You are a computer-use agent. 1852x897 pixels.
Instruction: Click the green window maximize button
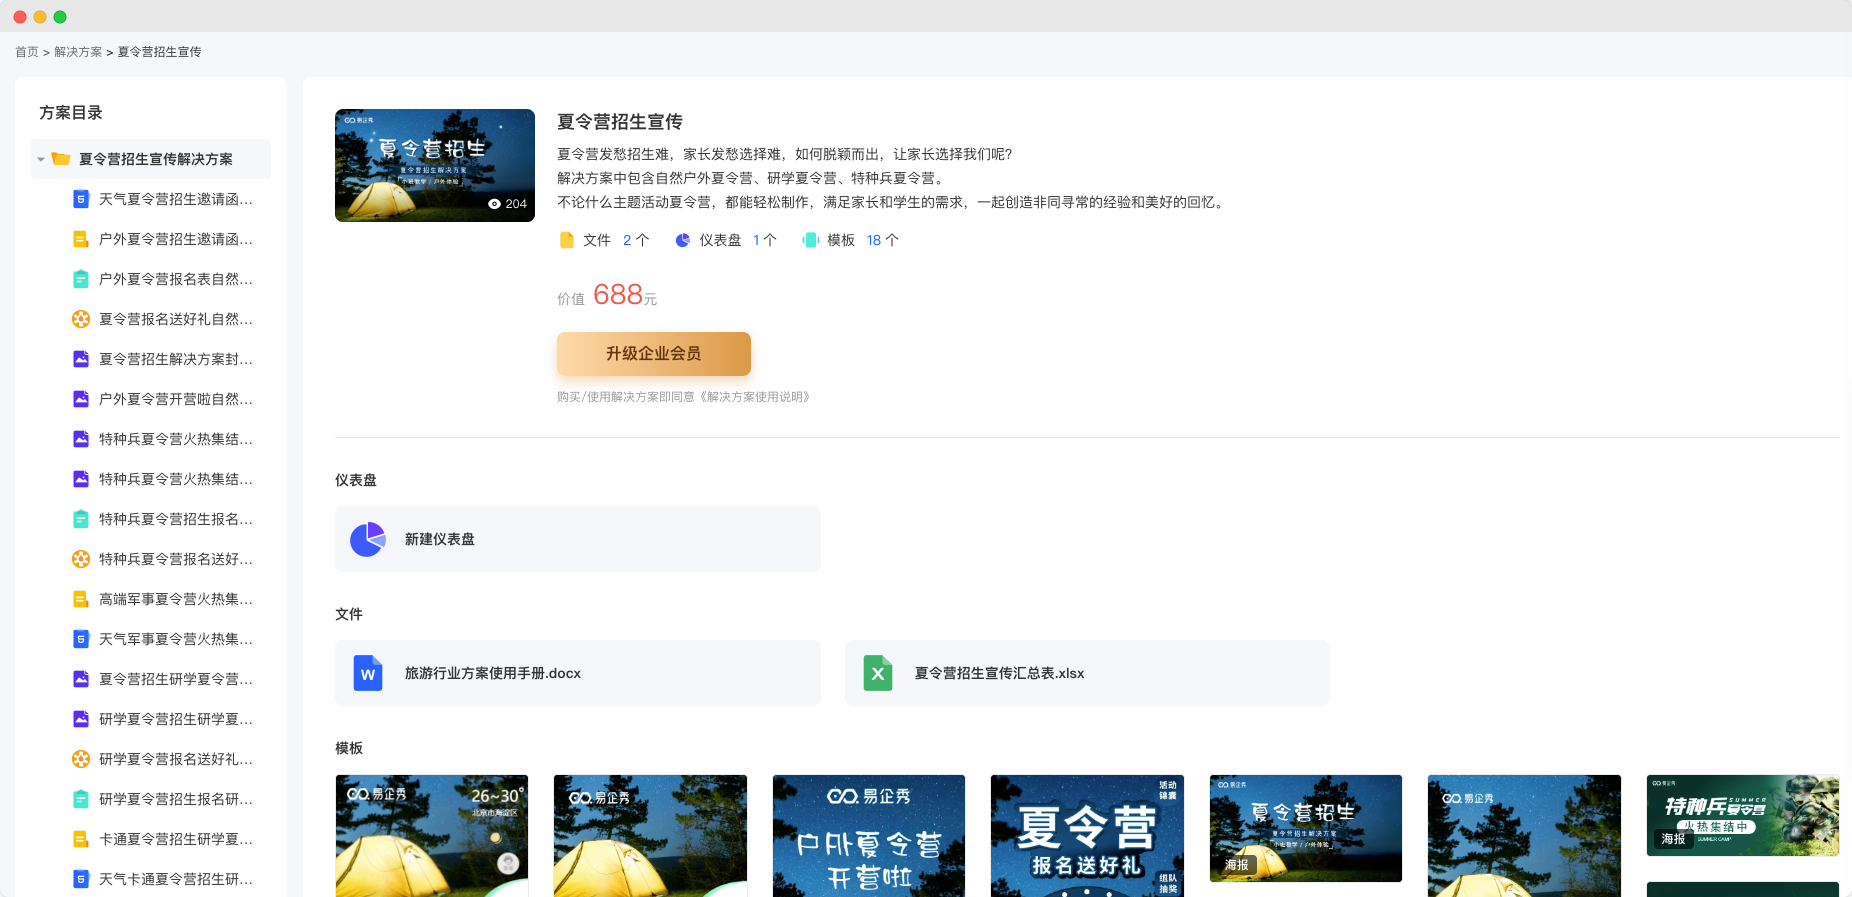point(60,17)
